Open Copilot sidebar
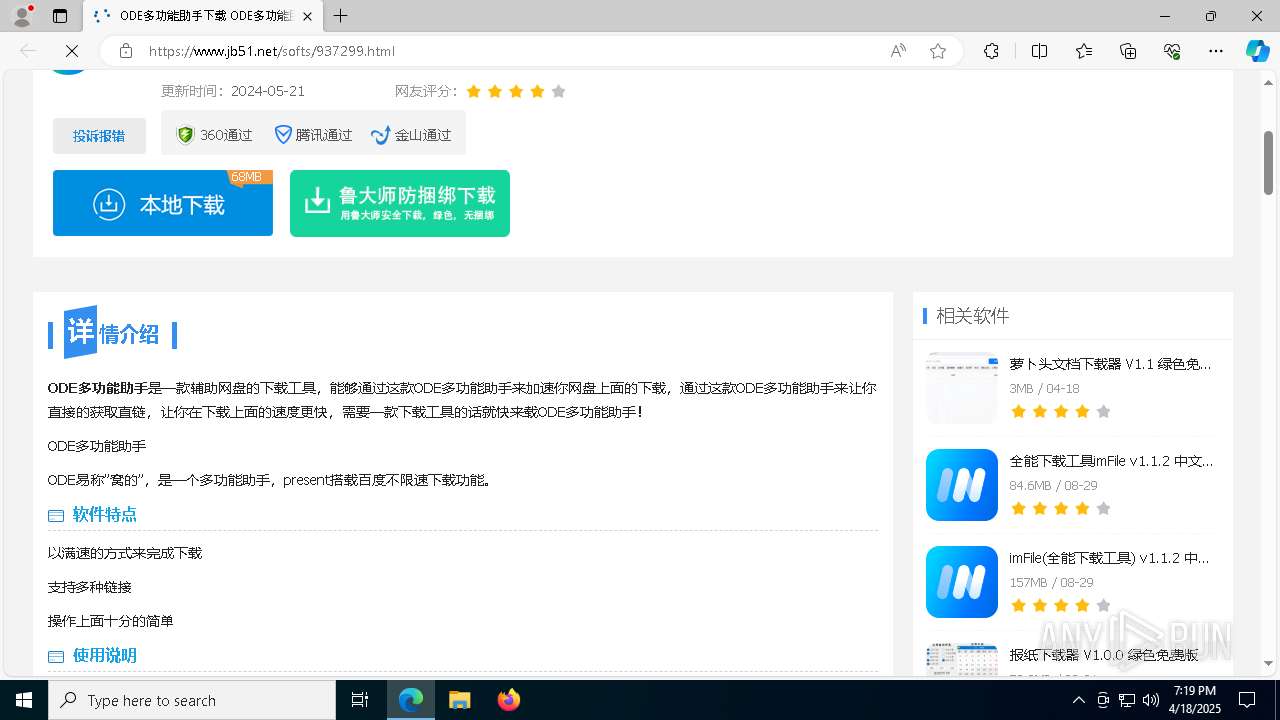1280x720 pixels. click(1257, 51)
